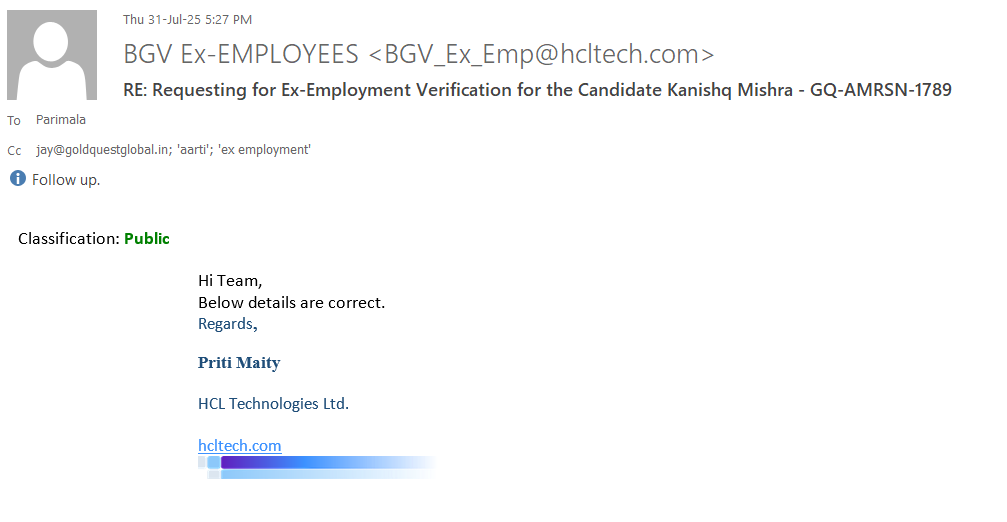
Task: Open the hcltech.com hyperlink
Action: click(239, 446)
